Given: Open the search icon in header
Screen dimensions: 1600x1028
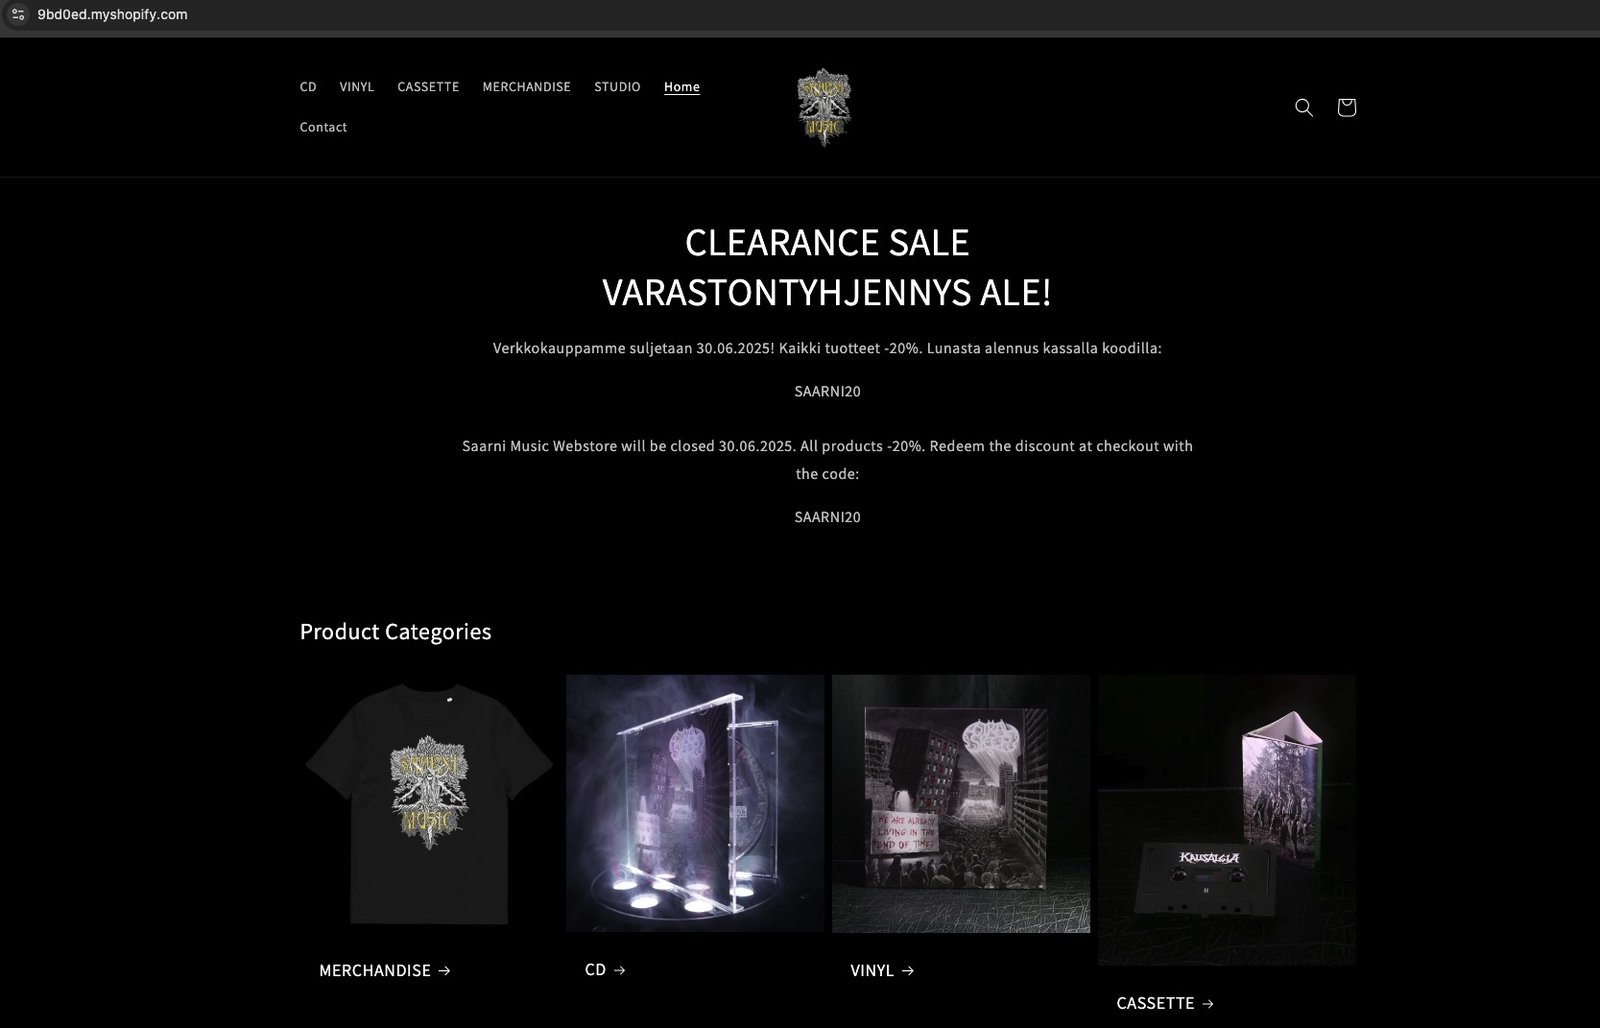Looking at the screenshot, I should click(x=1304, y=107).
